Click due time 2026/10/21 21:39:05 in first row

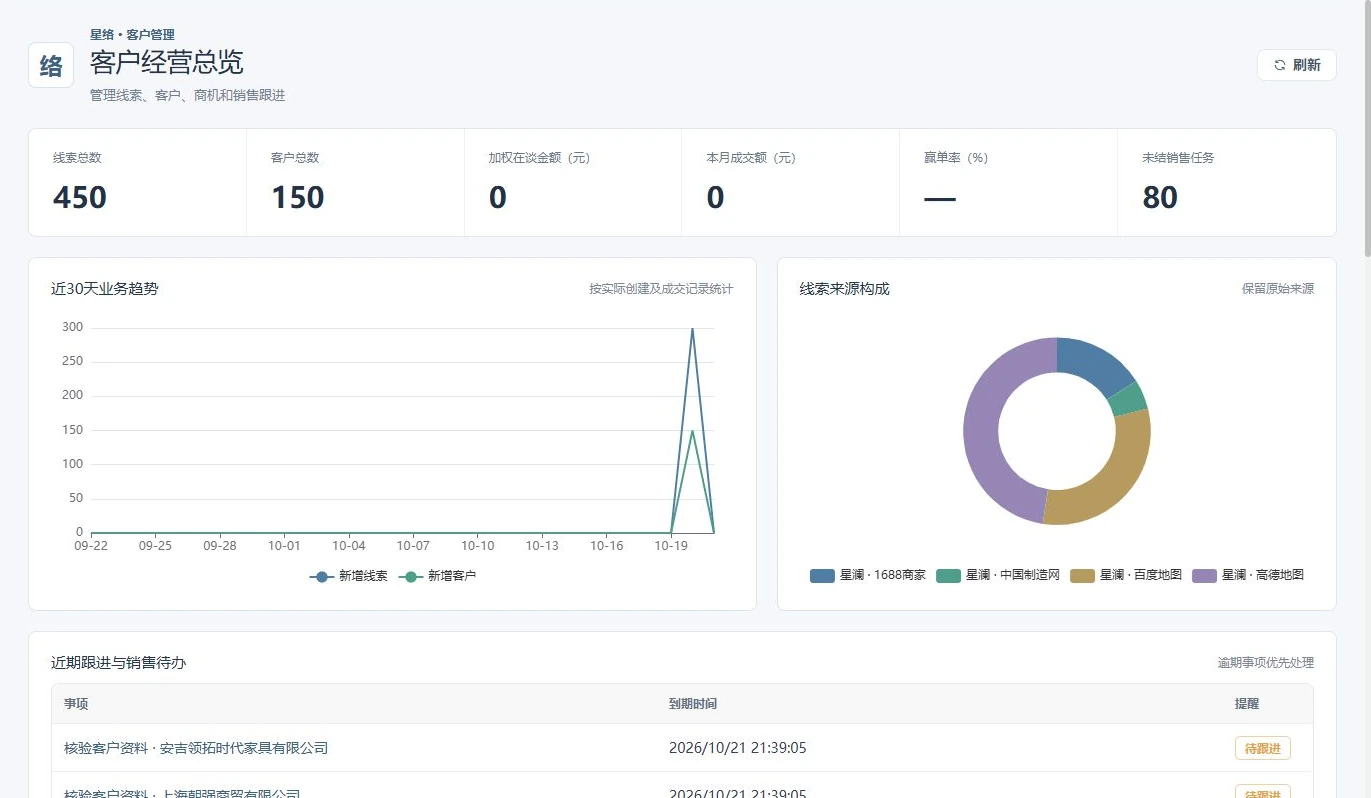tap(738, 748)
